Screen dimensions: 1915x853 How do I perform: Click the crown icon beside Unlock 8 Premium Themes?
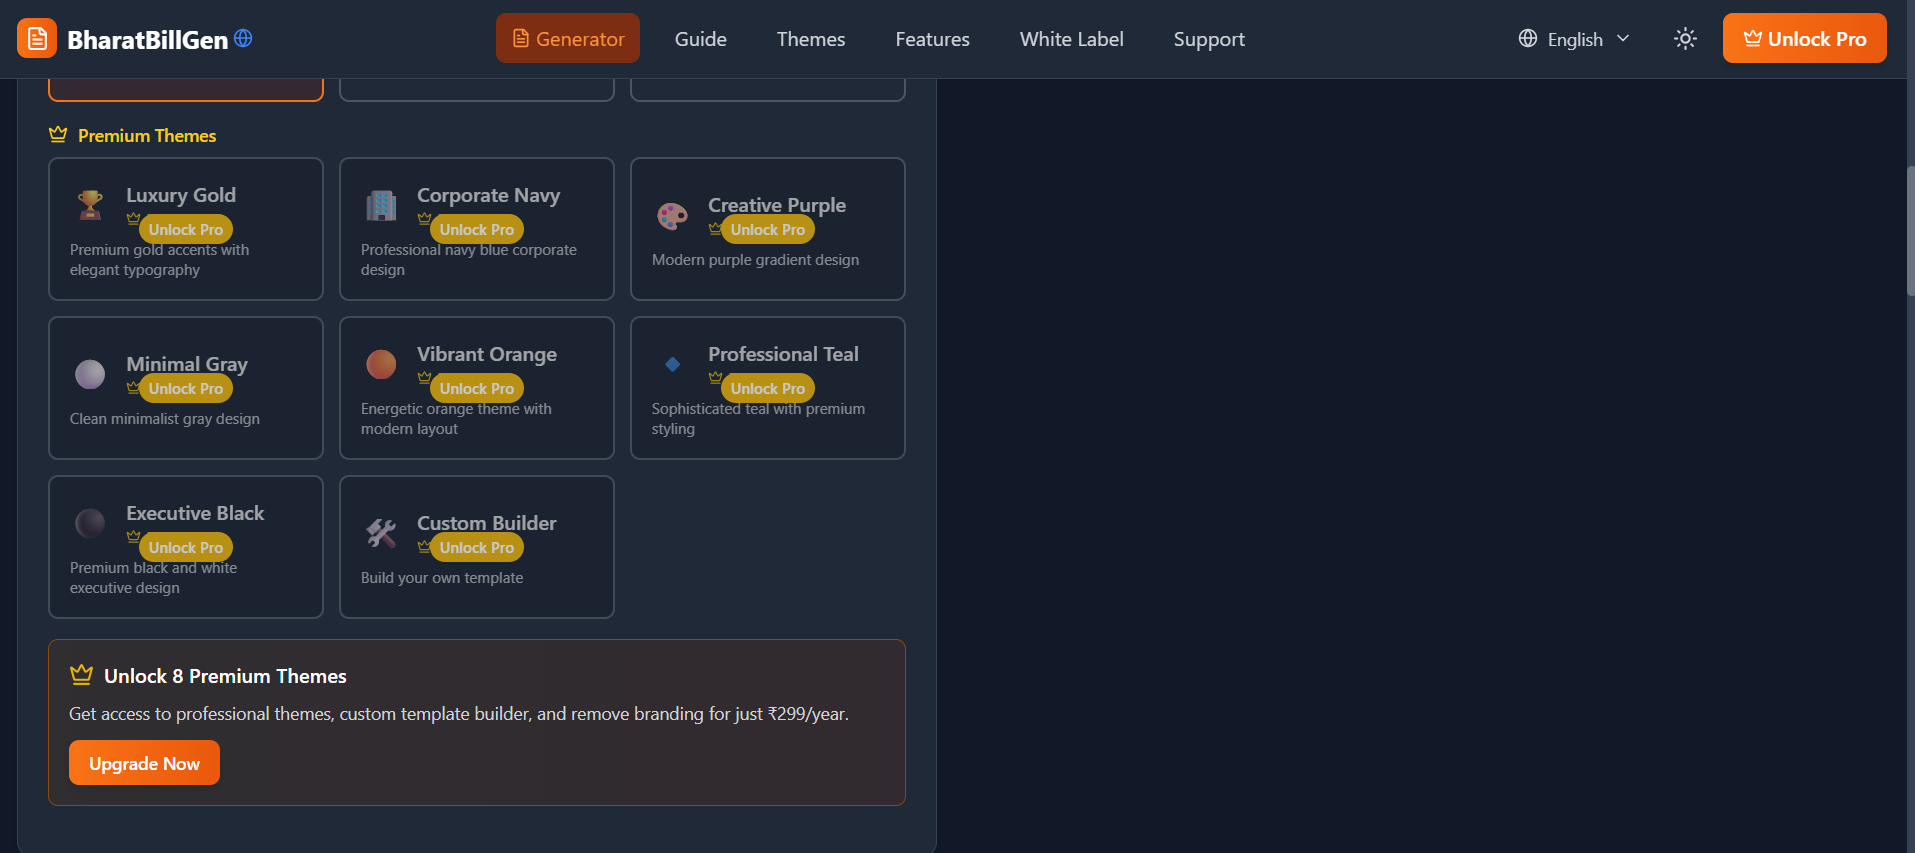click(82, 675)
